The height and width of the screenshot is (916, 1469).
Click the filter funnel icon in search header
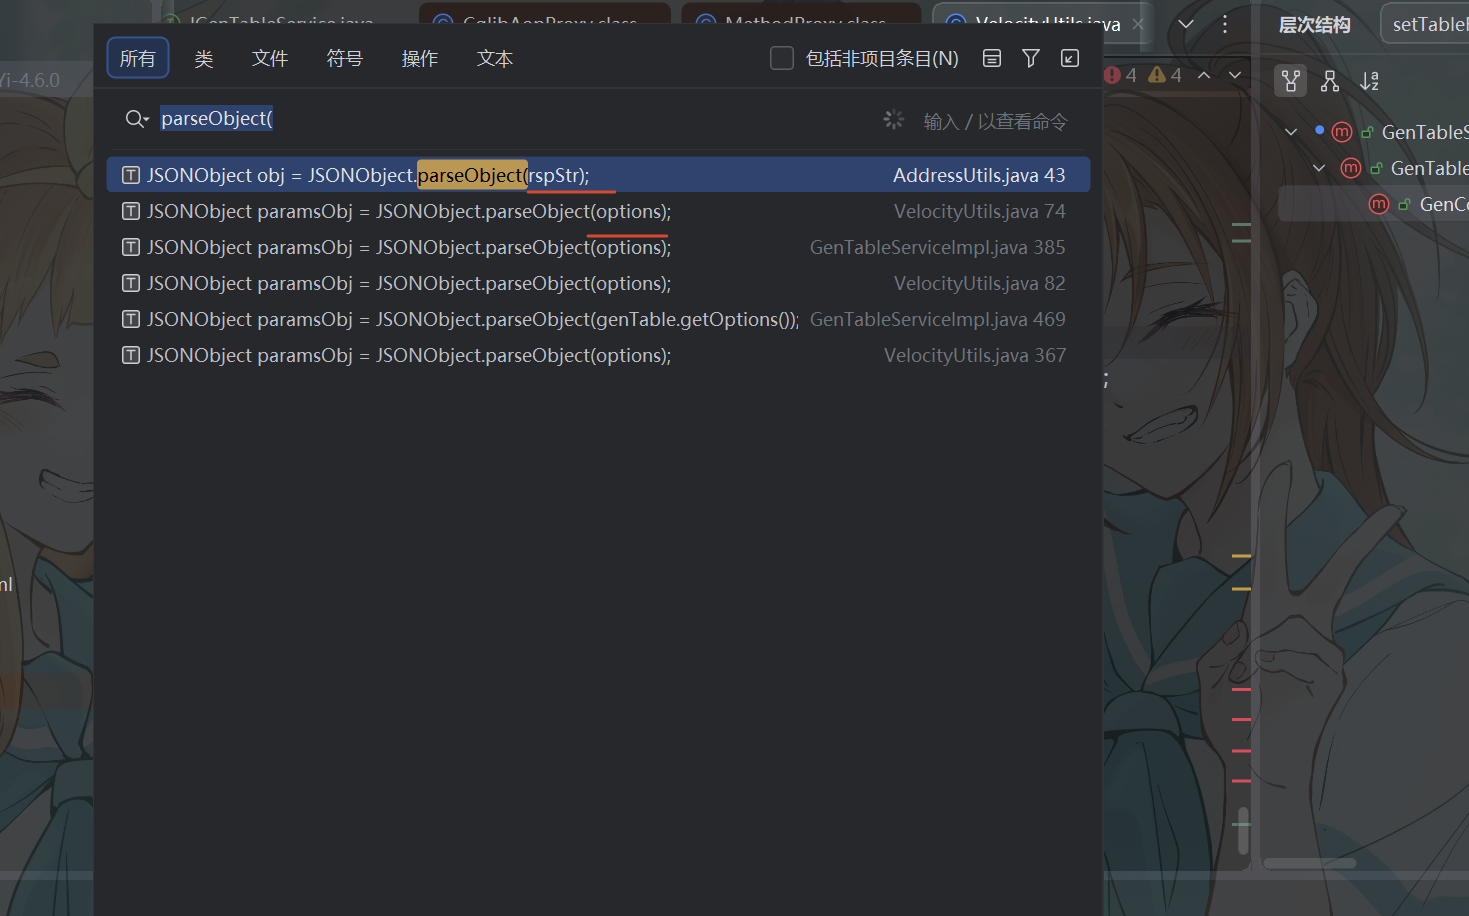click(1031, 59)
